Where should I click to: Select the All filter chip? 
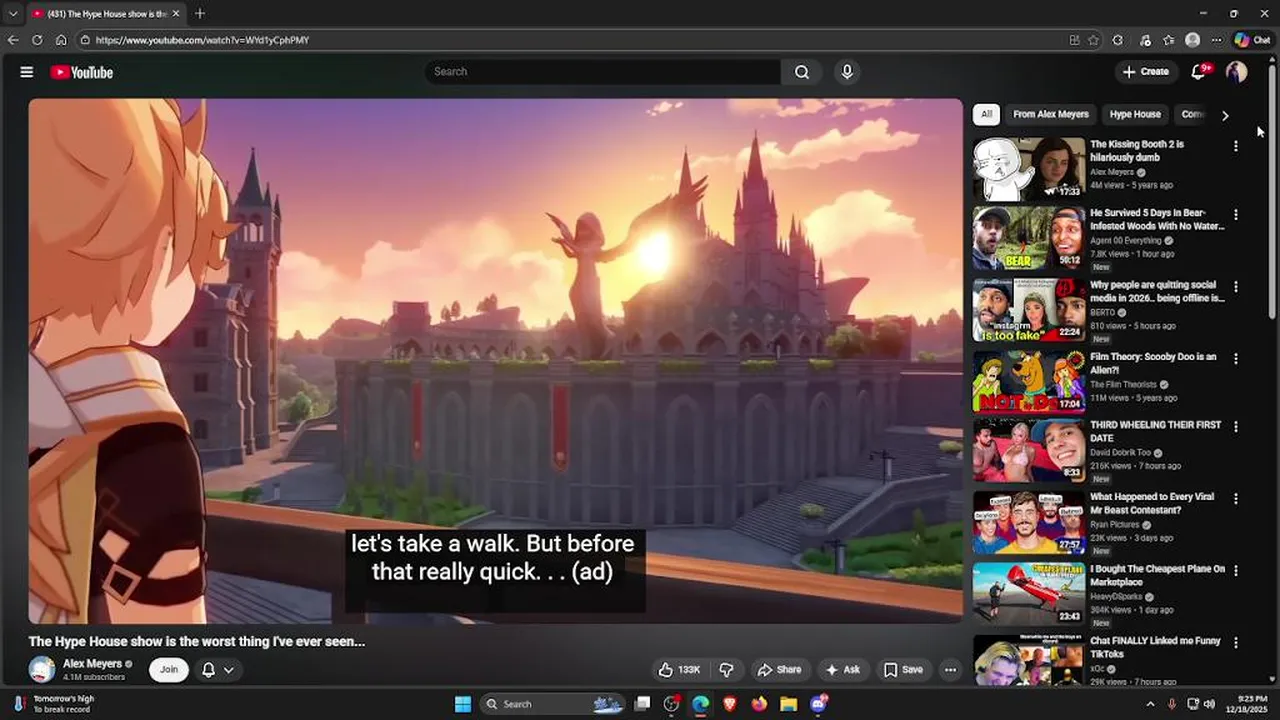[x=986, y=114]
